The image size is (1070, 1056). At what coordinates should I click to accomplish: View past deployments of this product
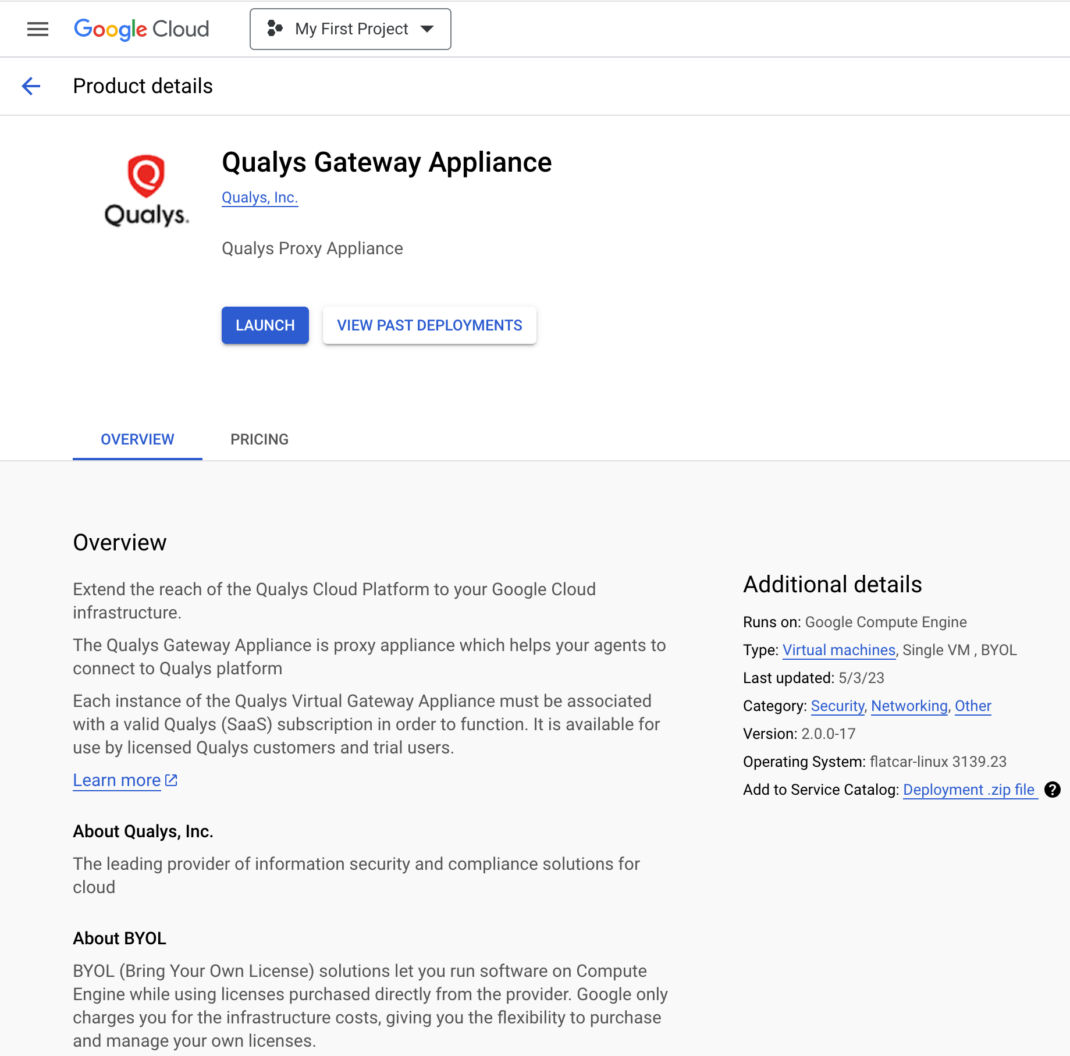pos(429,324)
